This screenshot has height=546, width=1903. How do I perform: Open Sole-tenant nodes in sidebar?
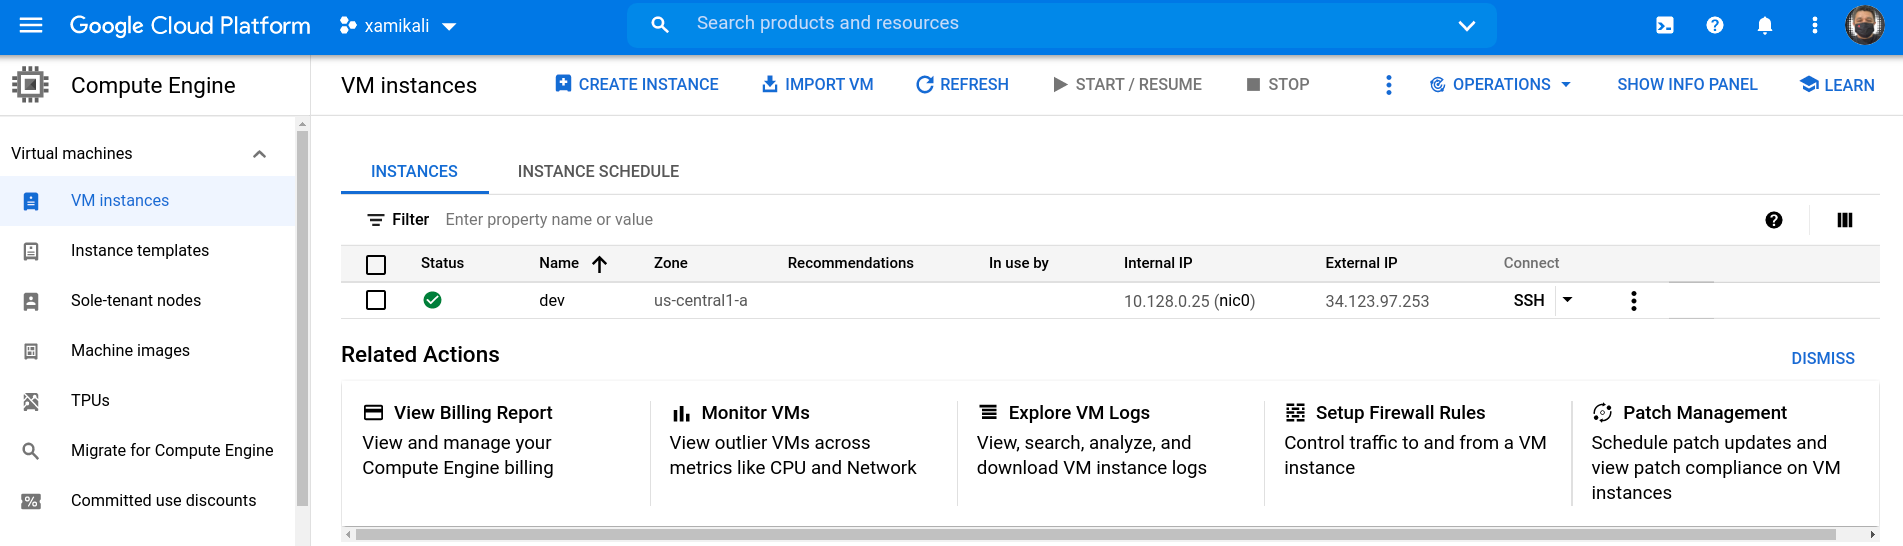pos(148,301)
